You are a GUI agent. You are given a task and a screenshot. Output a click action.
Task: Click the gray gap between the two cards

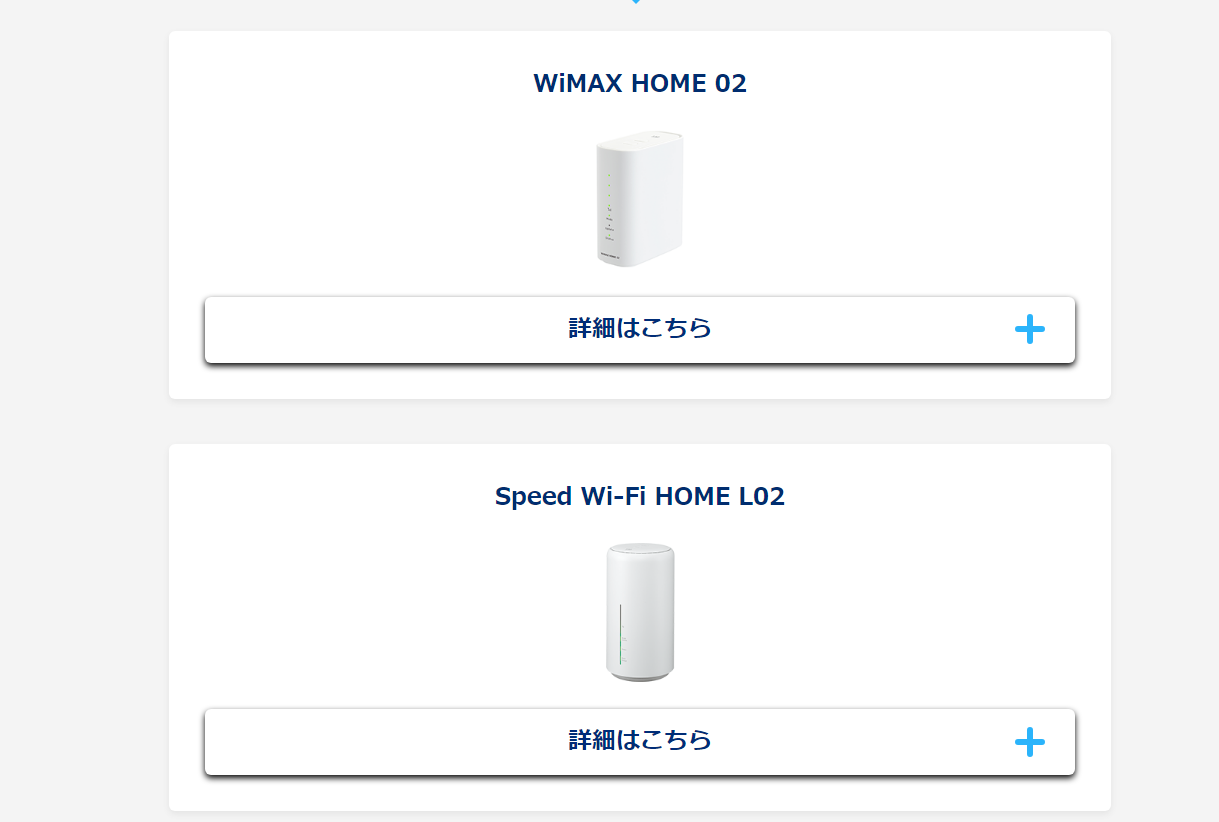coord(640,421)
